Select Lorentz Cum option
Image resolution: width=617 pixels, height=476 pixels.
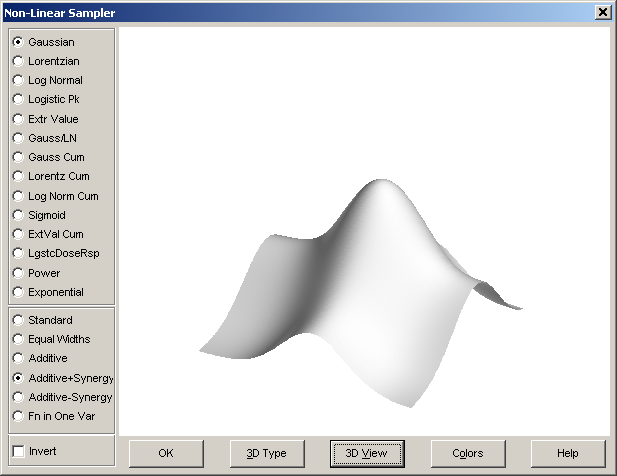pyautogui.click(x=51, y=176)
